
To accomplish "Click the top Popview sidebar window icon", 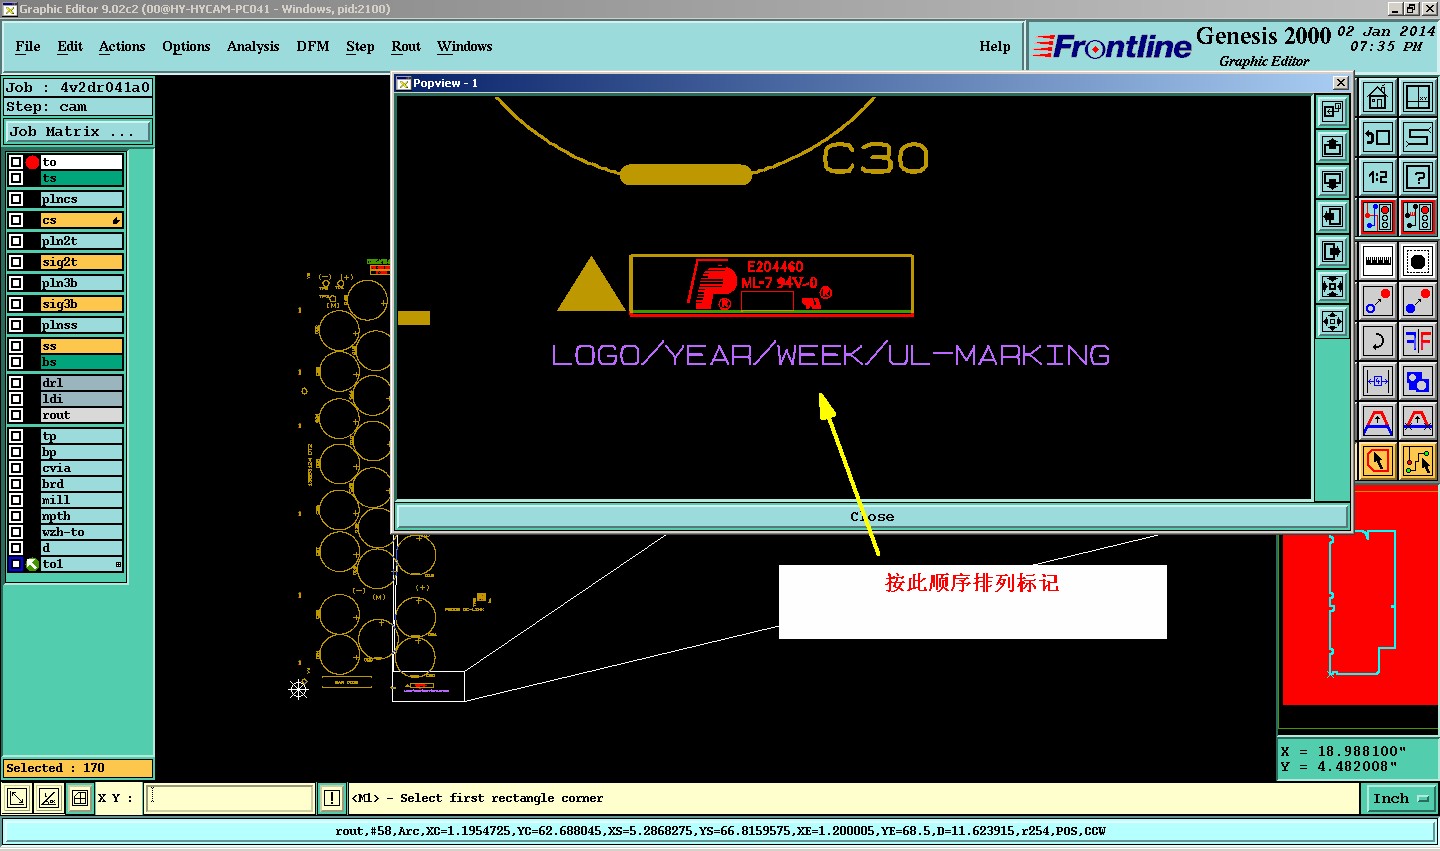I will point(1332,112).
